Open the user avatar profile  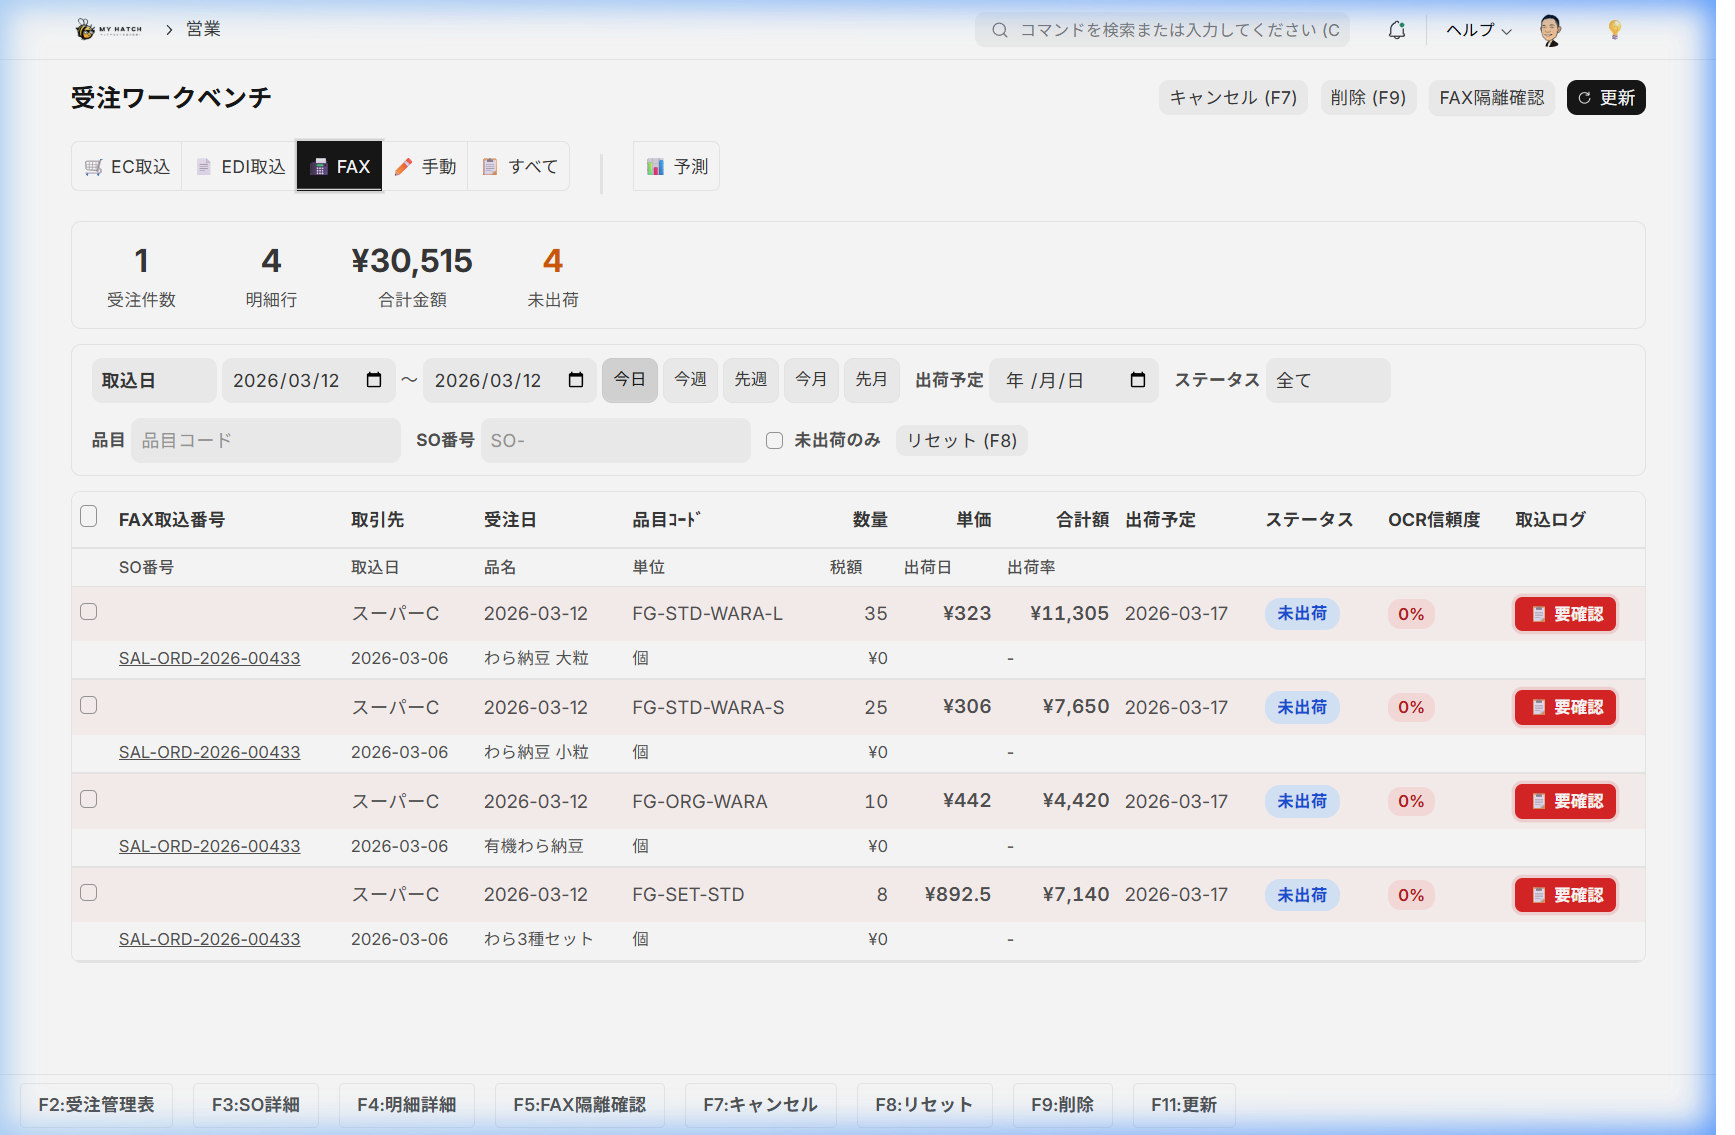(x=1550, y=30)
